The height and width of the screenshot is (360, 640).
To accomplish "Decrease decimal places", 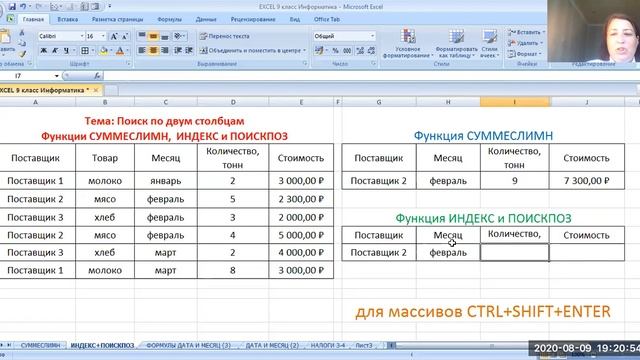I will [371, 51].
